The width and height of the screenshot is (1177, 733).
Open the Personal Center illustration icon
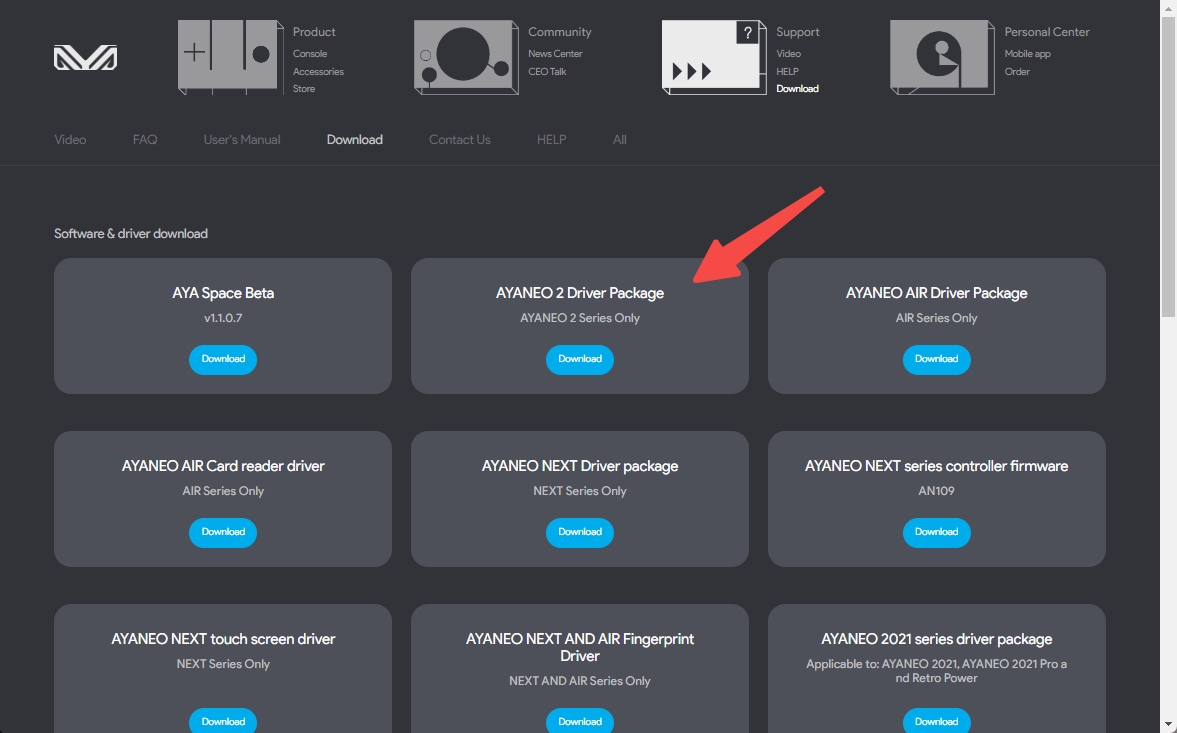(x=942, y=57)
